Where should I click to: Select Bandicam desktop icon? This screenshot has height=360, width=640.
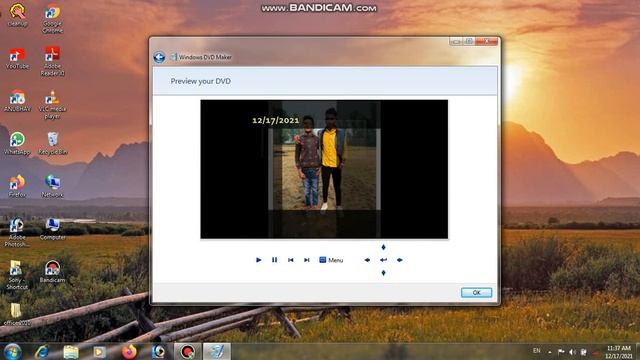pos(52,272)
